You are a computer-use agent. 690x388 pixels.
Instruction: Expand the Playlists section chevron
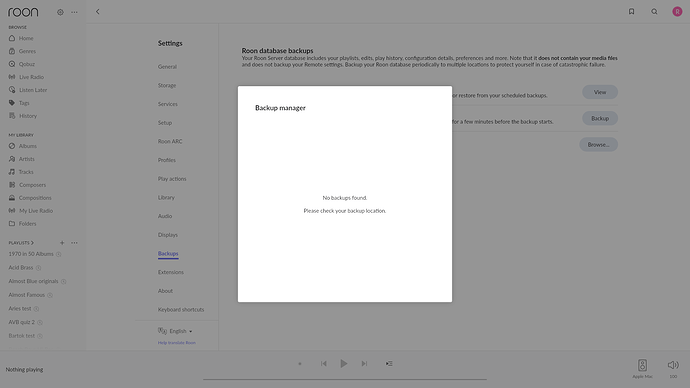[32, 243]
